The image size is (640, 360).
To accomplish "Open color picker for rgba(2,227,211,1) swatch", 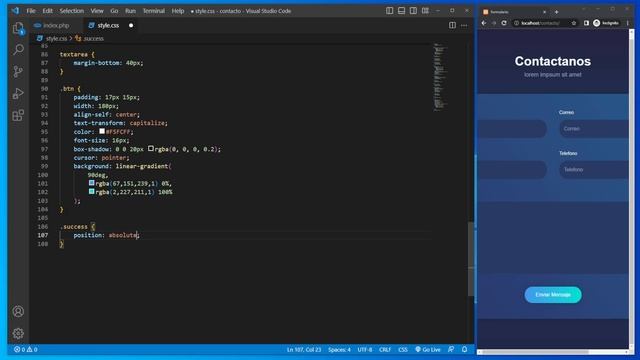I will pos(91,191).
